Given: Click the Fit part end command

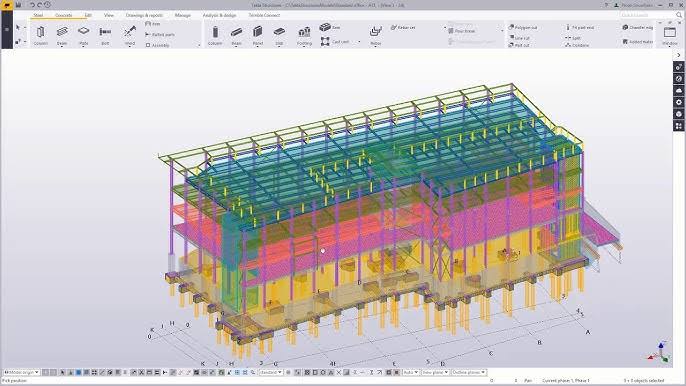Looking at the screenshot, I should (x=580, y=27).
